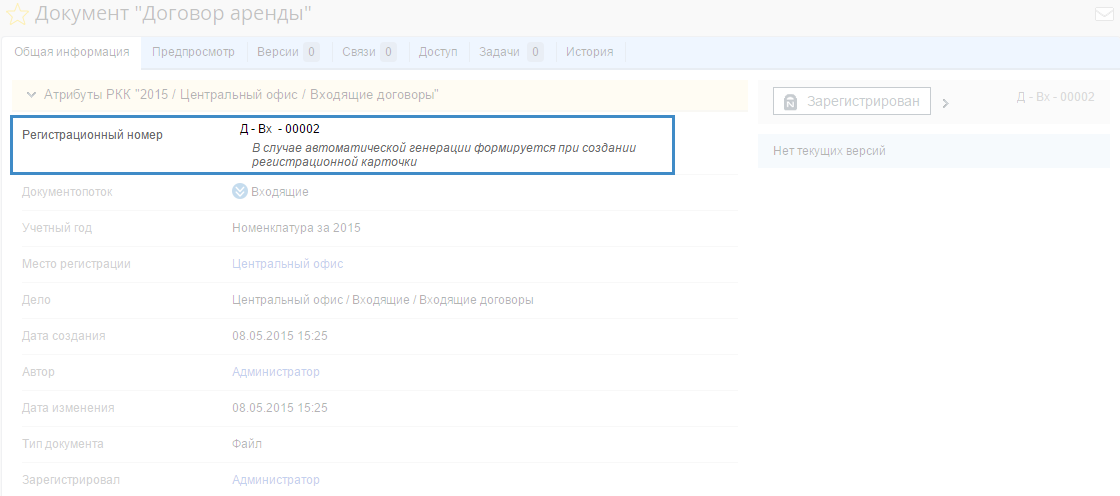Screen dimensions: 1120x496
Task: Click the Администратор link in the Зарегистрировал row
Action: pos(276,480)
